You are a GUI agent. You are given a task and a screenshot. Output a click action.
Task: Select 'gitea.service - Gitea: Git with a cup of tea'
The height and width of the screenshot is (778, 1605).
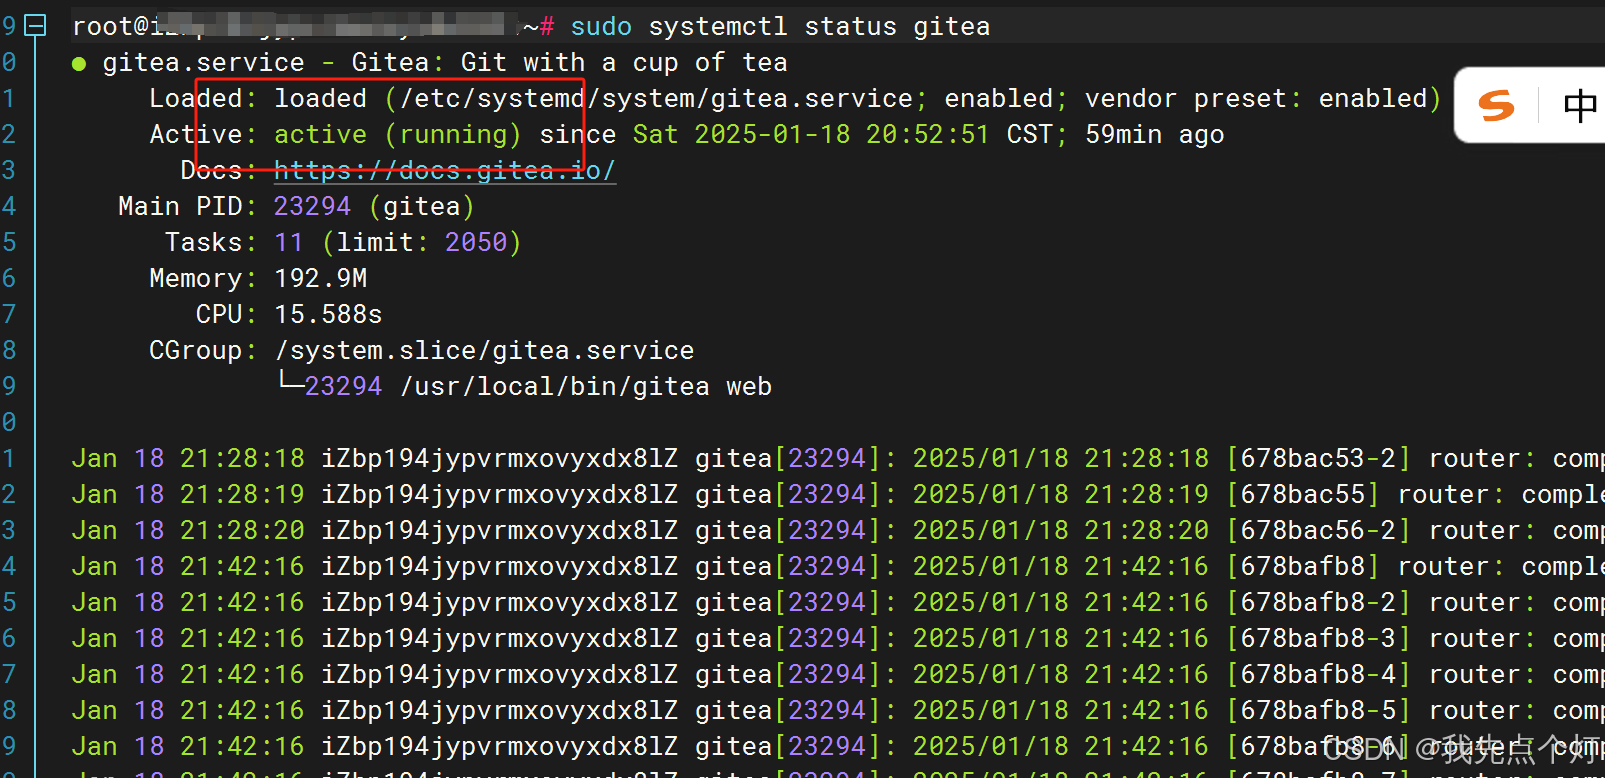445,63
